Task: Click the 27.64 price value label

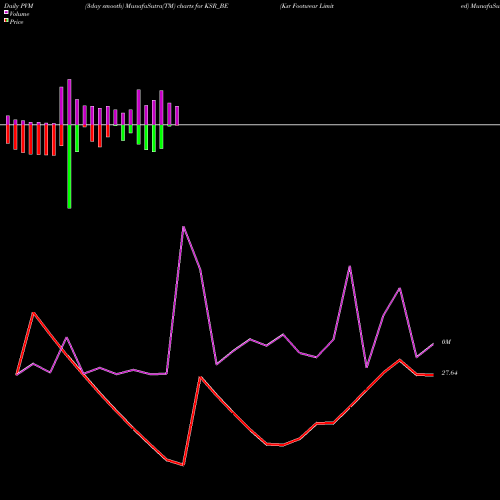Action: (449, 373)
